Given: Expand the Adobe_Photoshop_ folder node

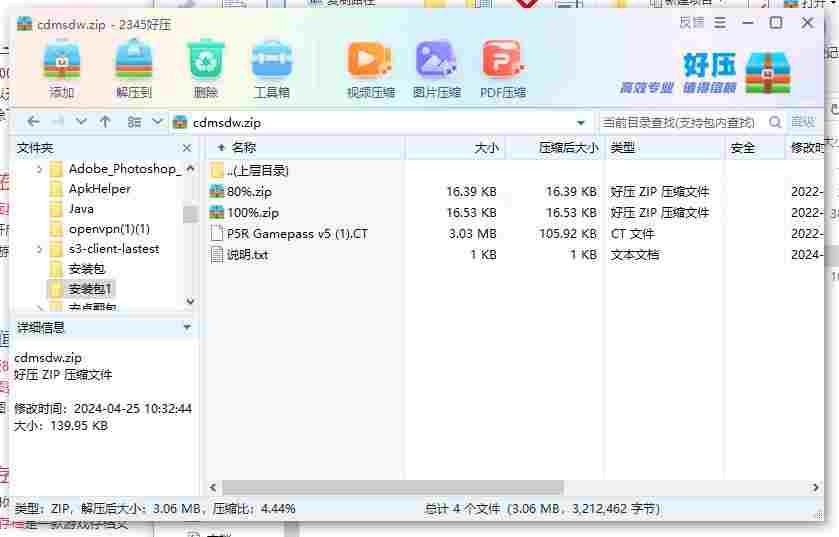Looking at the screenshot, I should click(39, 170).
